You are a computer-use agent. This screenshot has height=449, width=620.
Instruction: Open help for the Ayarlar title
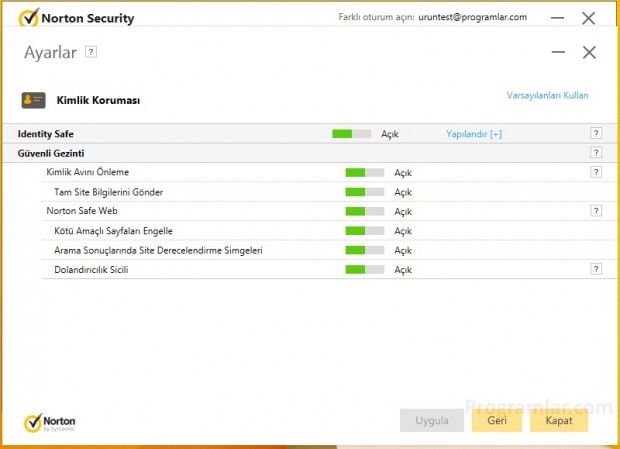(91, 52)
